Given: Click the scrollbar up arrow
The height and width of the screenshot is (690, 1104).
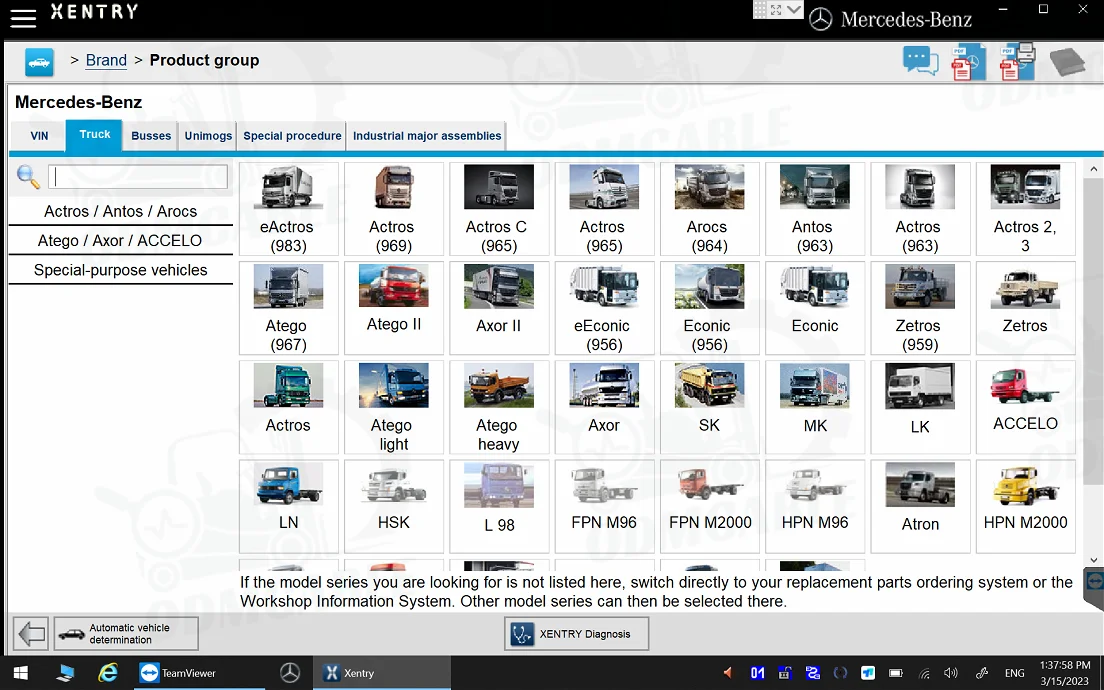Looking at the screenshot, I should click(x=1093, y=169).
